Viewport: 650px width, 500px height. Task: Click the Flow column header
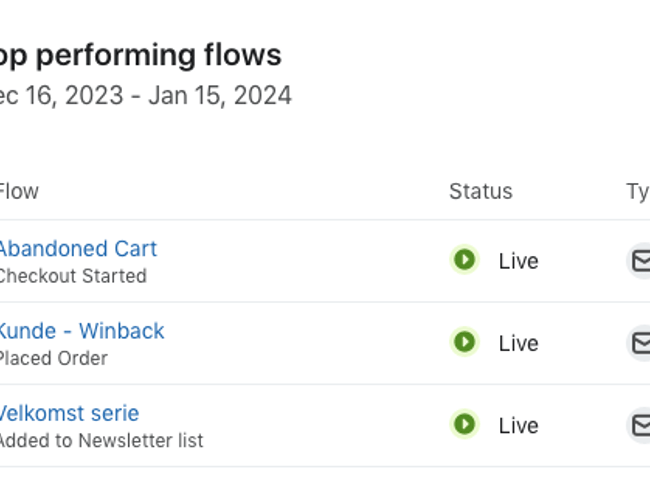(x=18, y=192)
